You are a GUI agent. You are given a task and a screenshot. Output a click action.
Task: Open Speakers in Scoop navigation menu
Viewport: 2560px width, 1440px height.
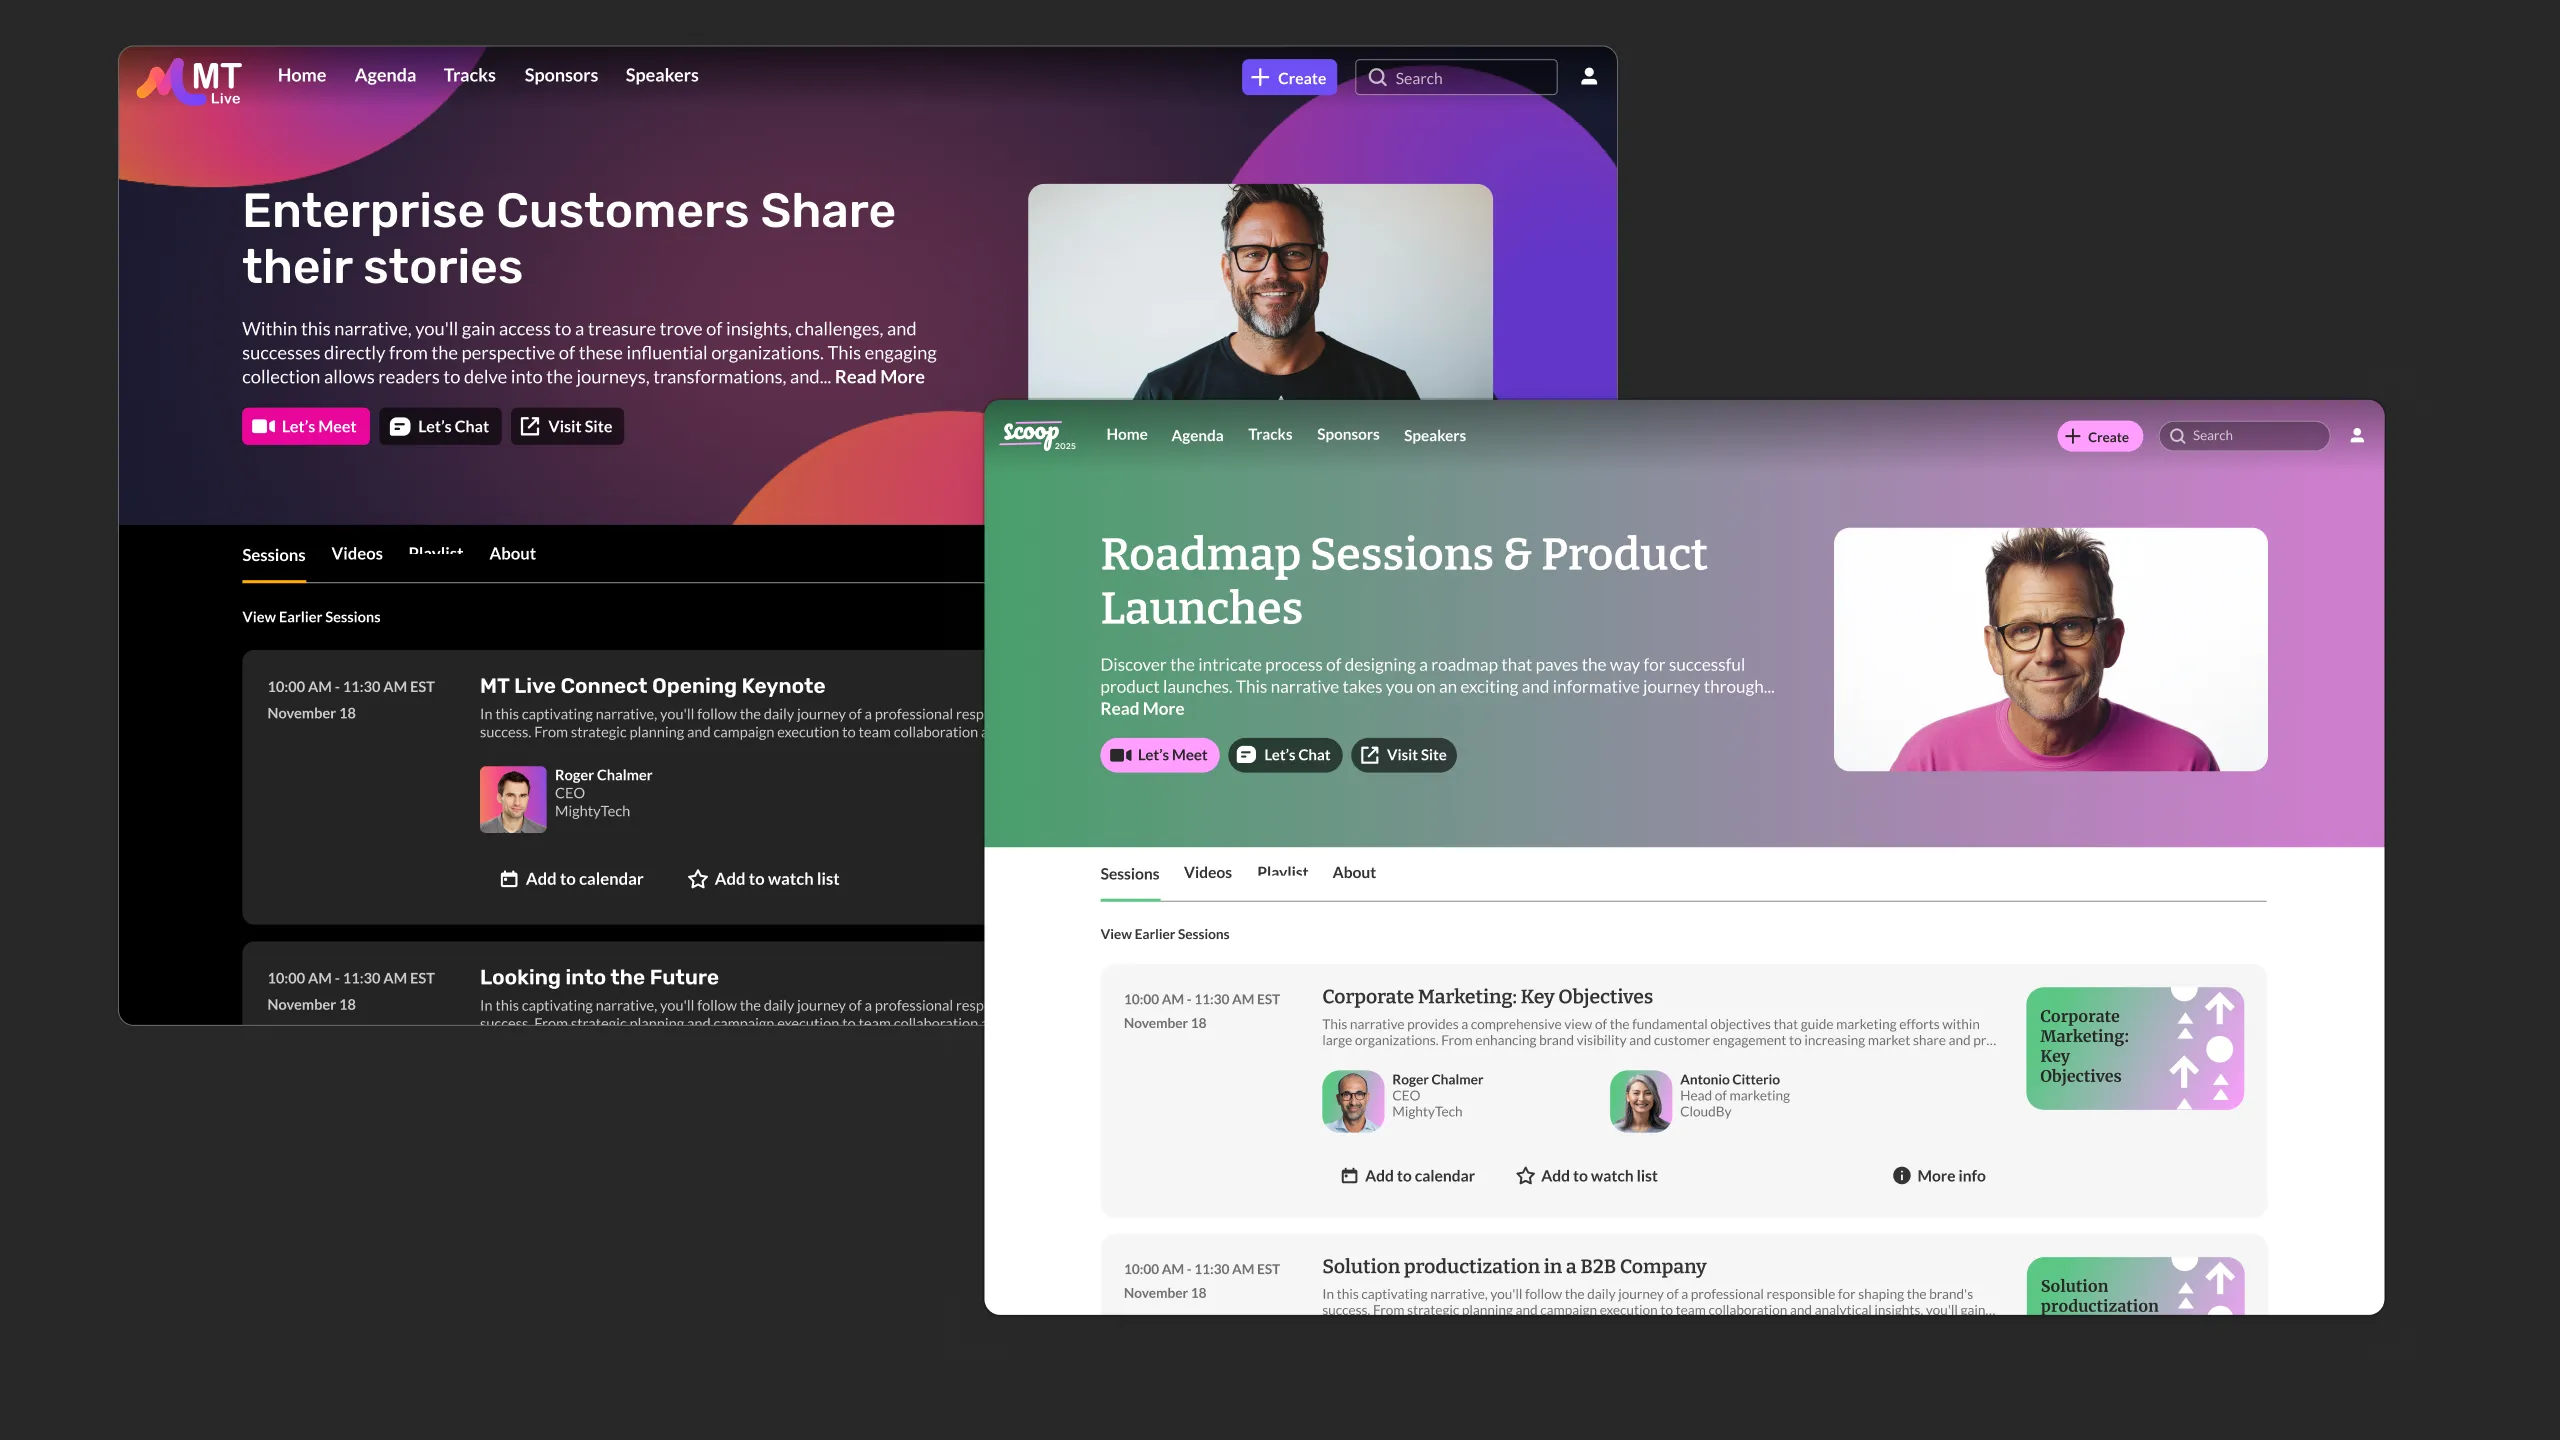coord(1434,436)
